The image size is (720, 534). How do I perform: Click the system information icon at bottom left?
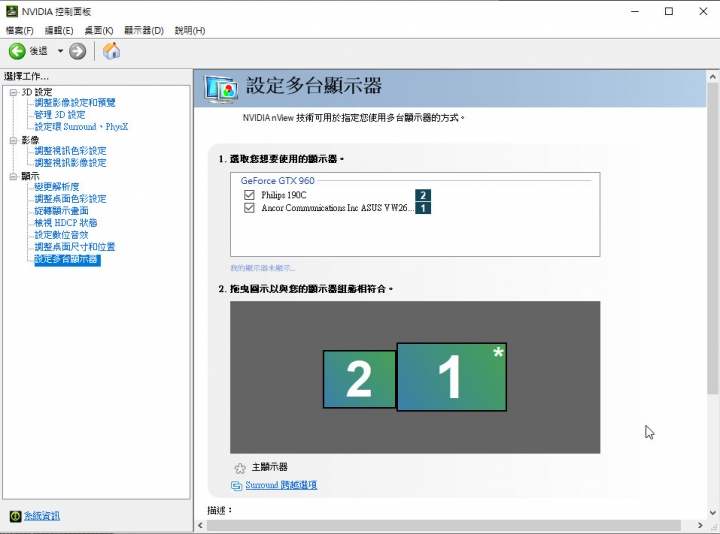click(15, 516)
